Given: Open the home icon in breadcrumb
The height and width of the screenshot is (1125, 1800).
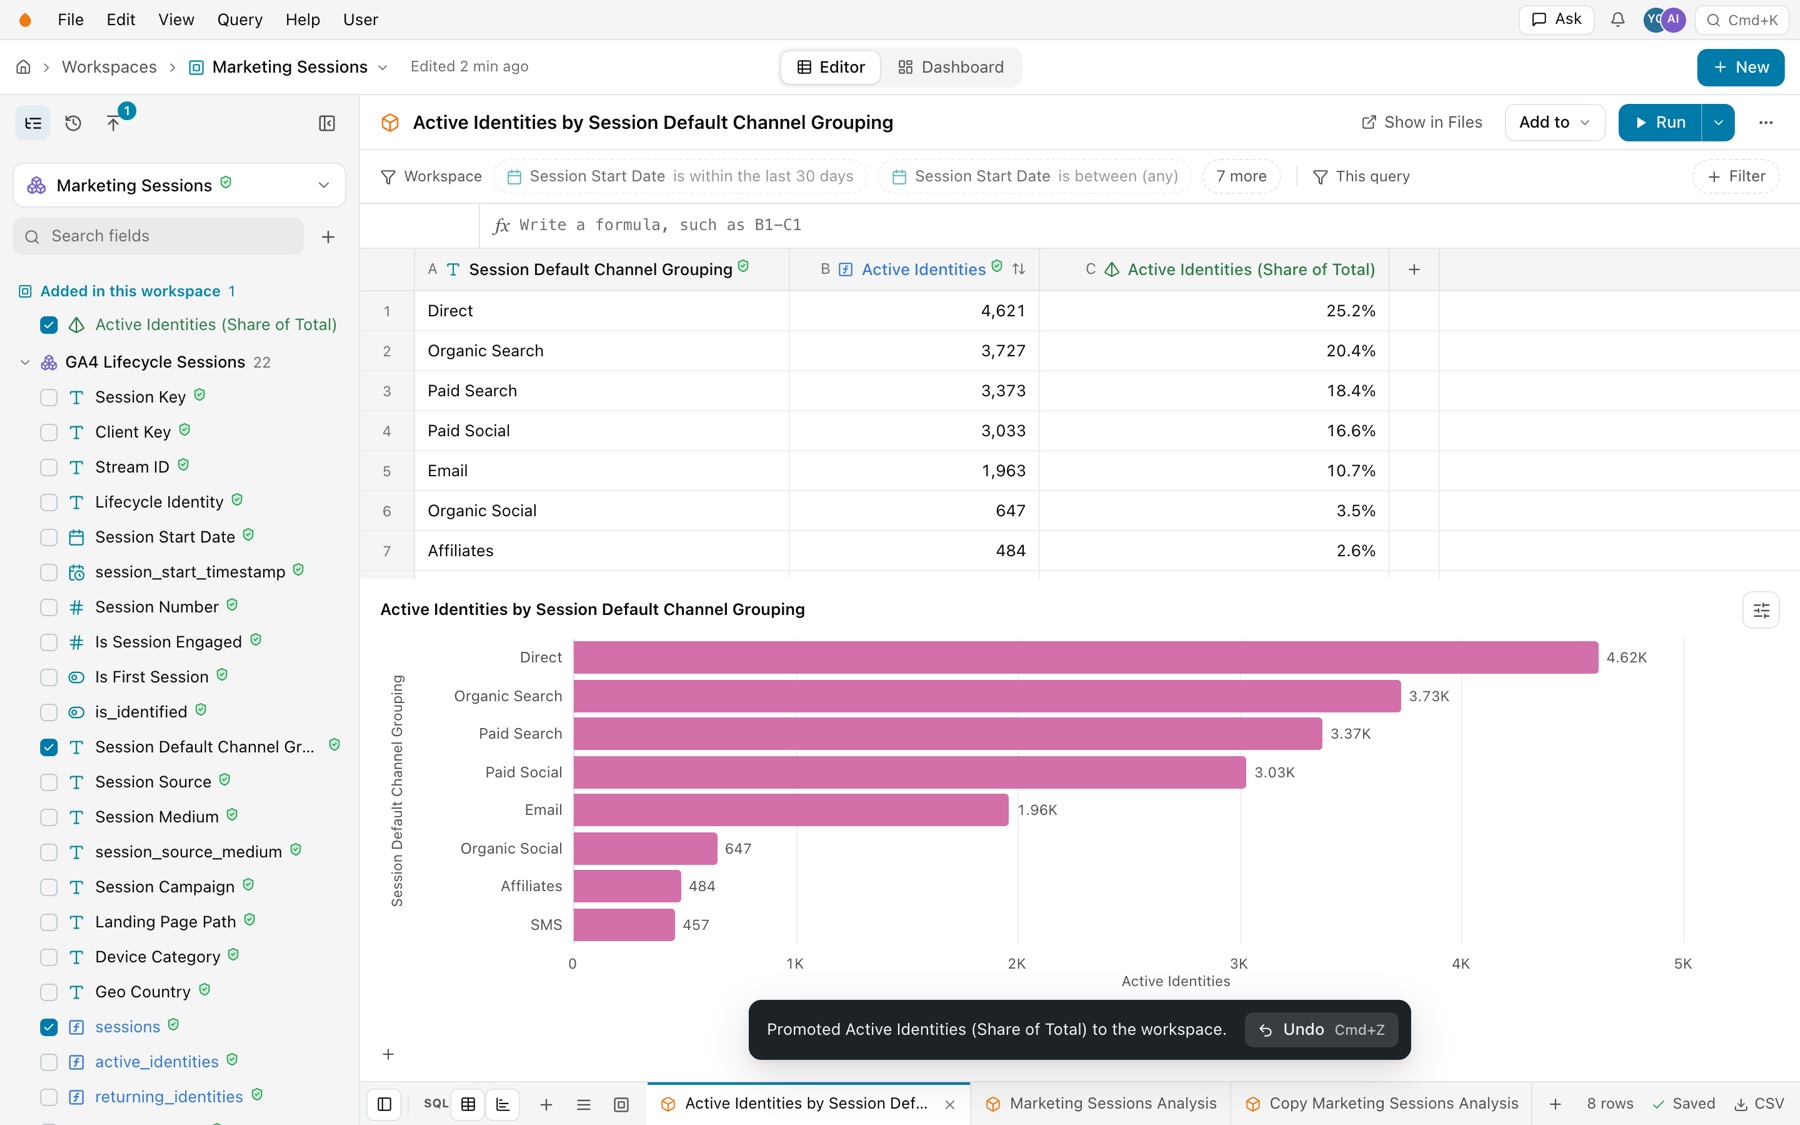Looking at the screenshot, I should tap(23, 67).
